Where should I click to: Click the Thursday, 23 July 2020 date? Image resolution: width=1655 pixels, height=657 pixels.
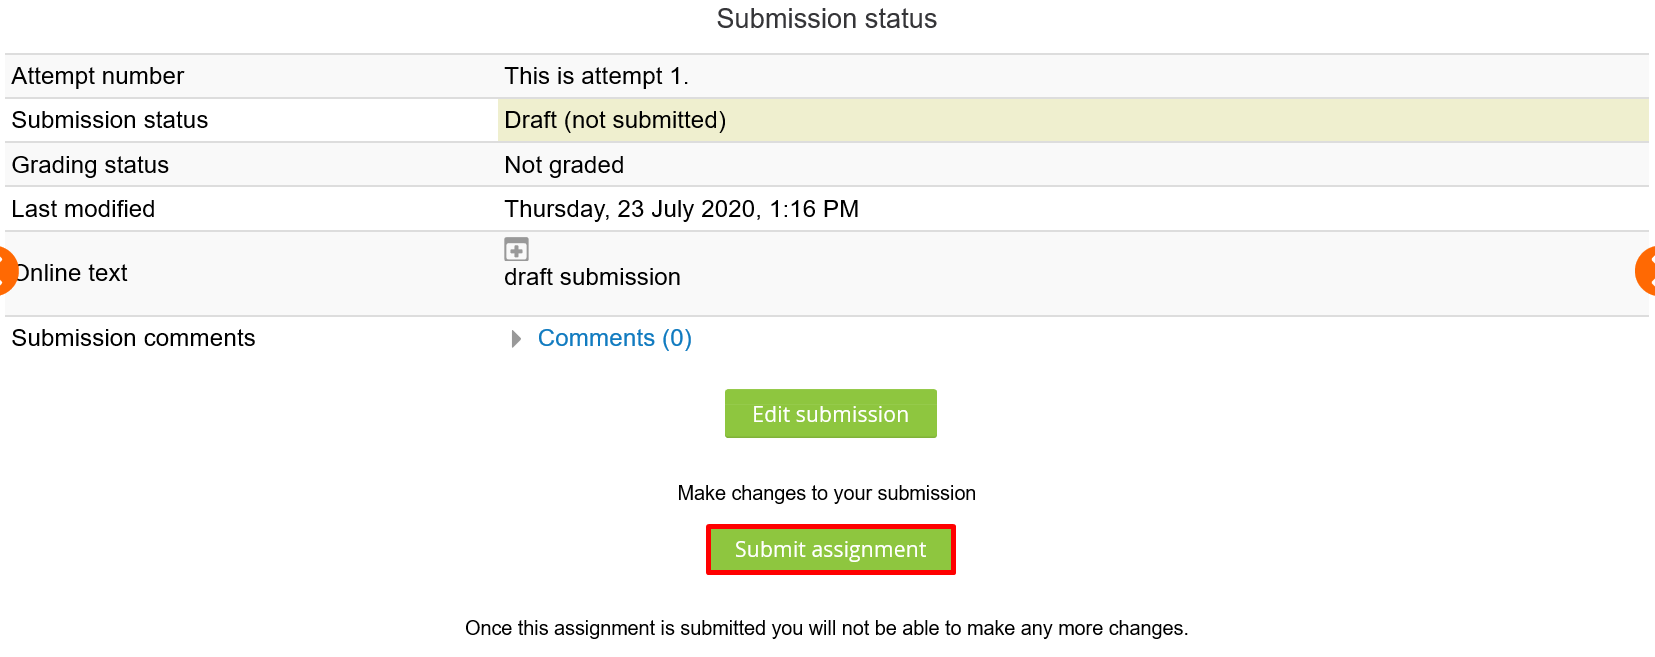point(681,209)
